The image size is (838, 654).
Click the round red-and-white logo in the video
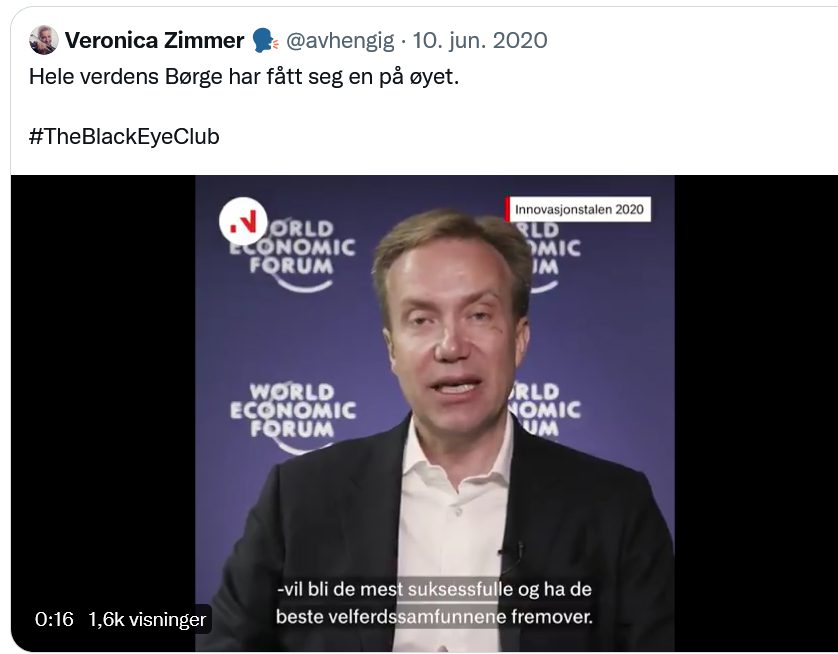[x=243, y=221]
